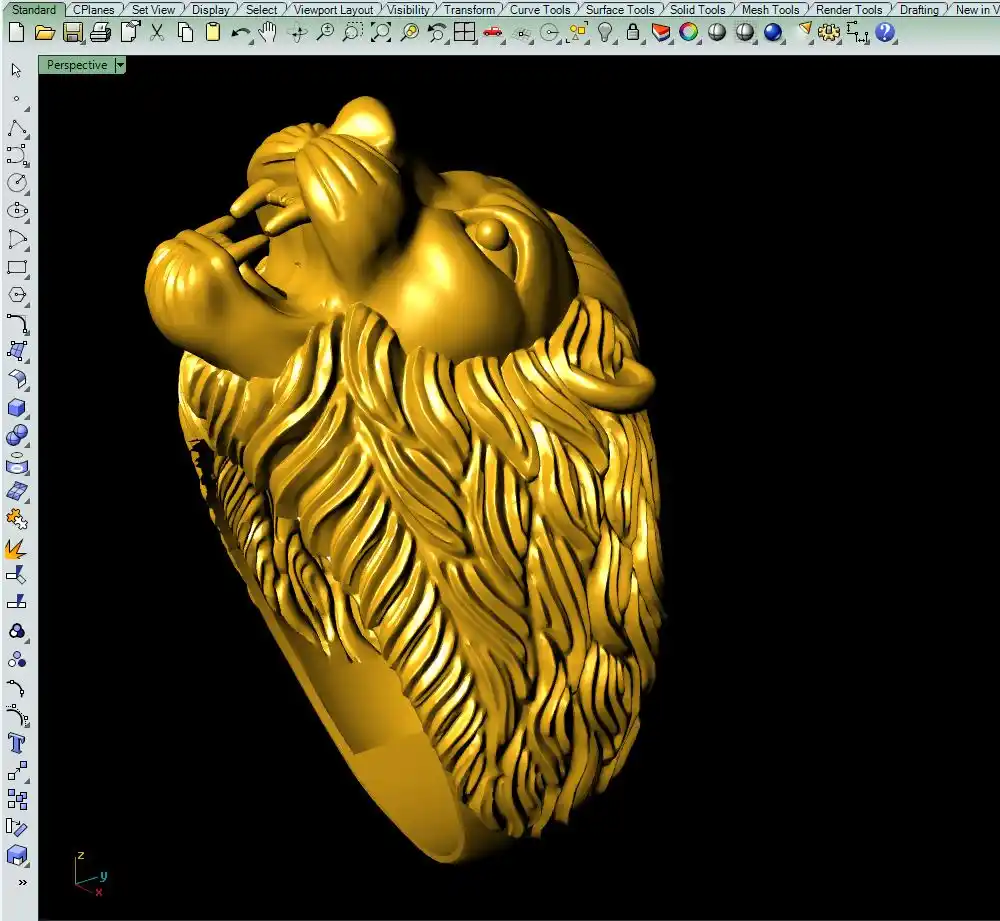Viewport: 1000px width, 921px height.
Task: Switch to the Mesh Tools tab
Action: (x=769, y=10)
